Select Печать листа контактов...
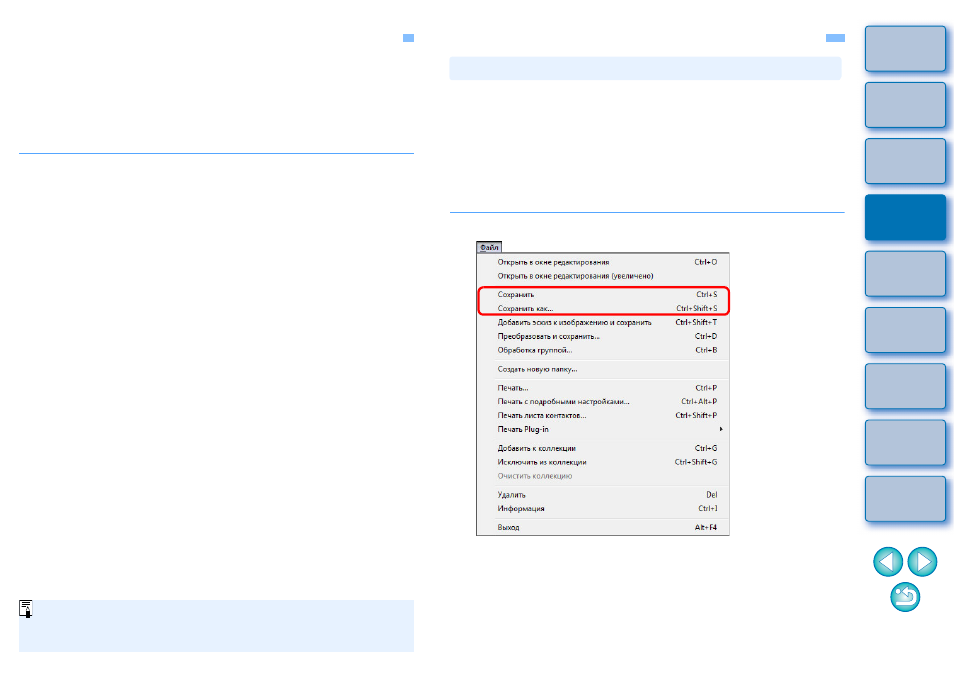This screenshot has height=674, width=954. coord(602,415)
